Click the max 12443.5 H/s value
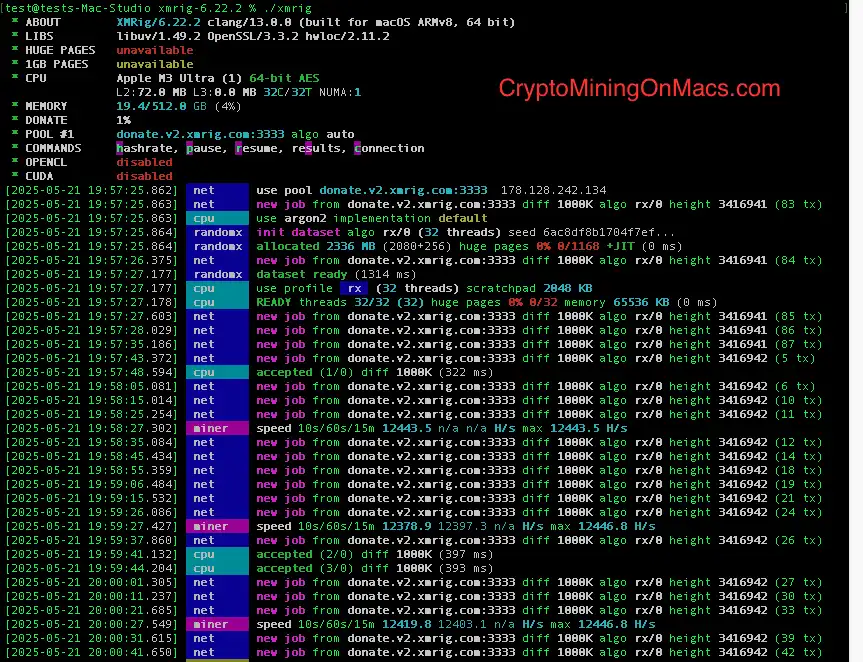 pyautogui.click(x=575, y=428)
